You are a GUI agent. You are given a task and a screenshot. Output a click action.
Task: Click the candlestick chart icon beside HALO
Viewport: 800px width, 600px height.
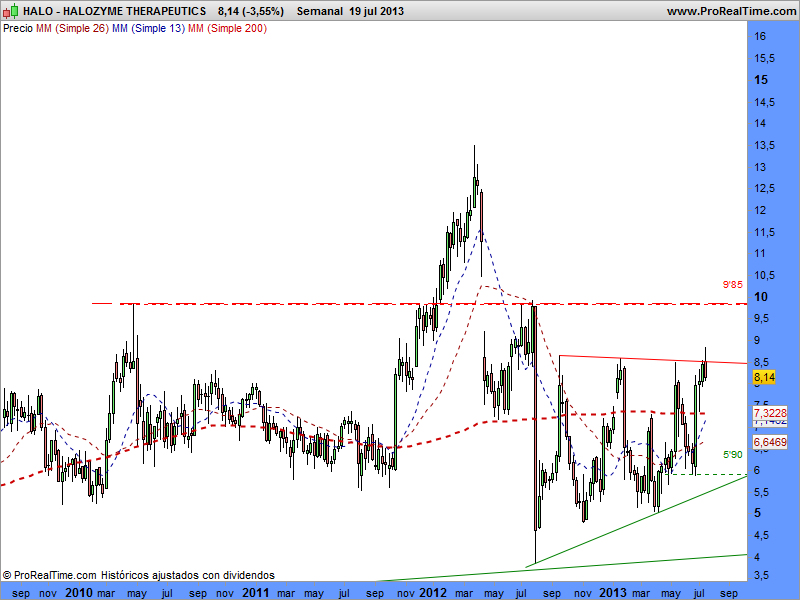[11, 11]
